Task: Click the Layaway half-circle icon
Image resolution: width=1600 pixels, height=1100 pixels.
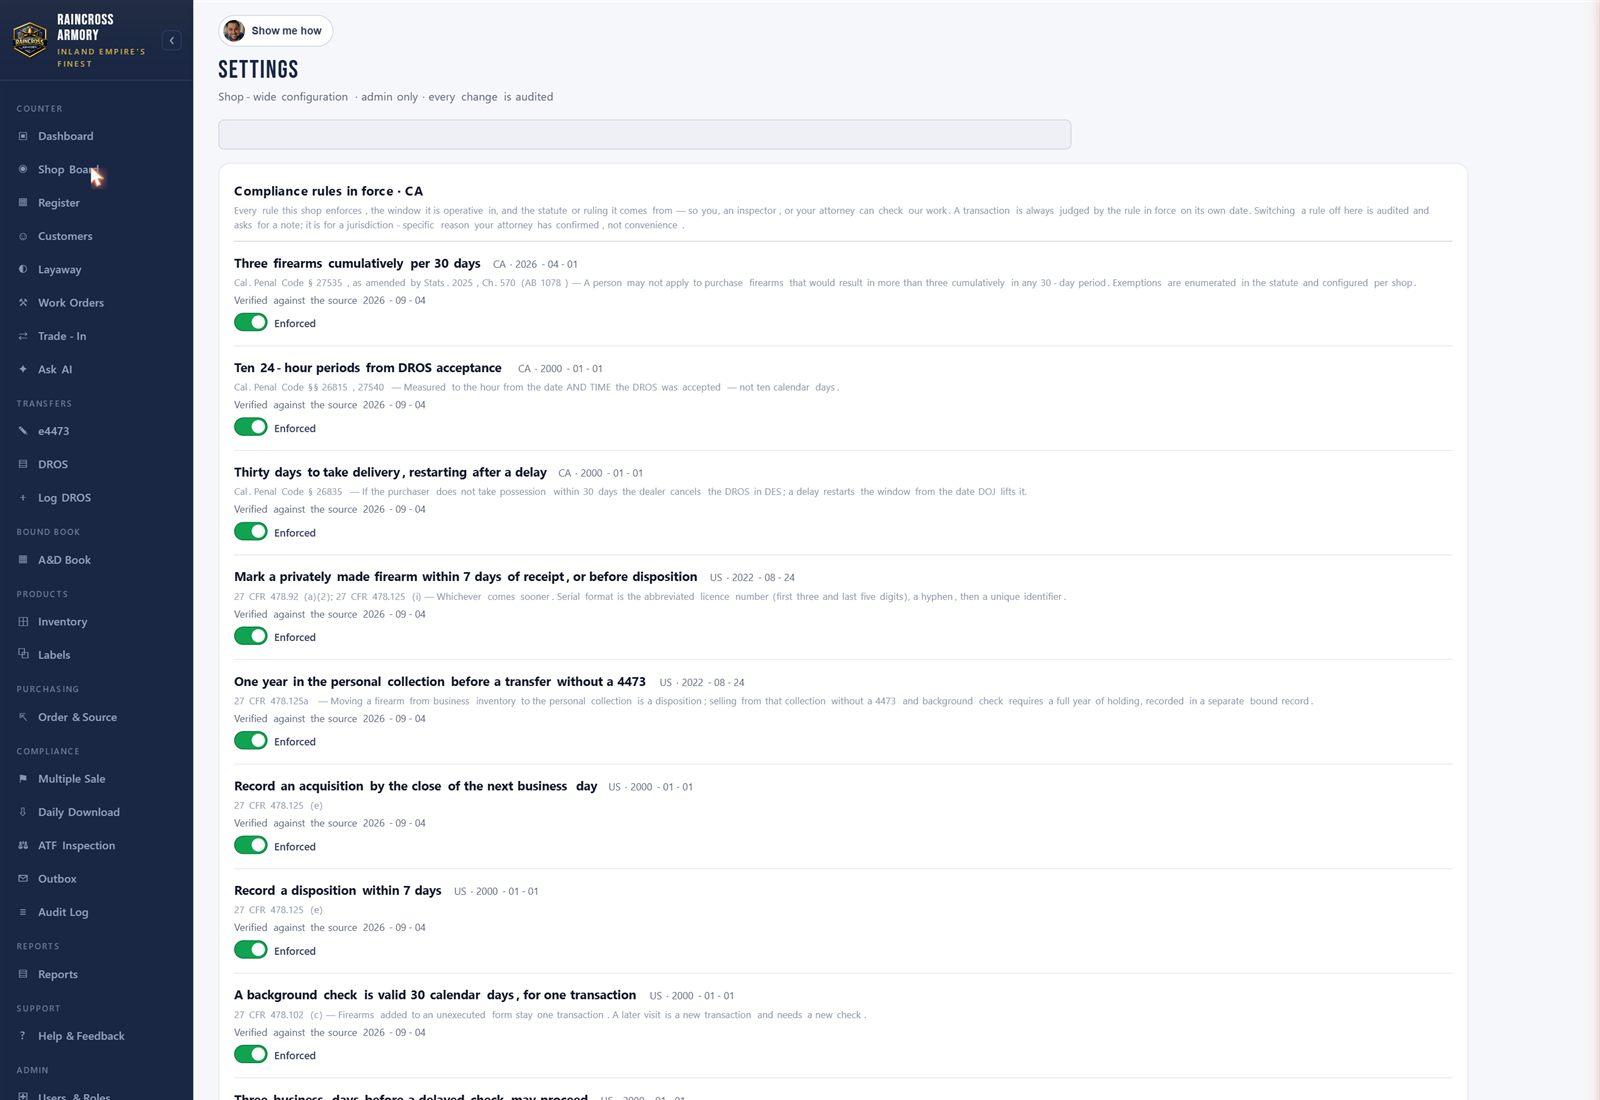Action: 23,269
